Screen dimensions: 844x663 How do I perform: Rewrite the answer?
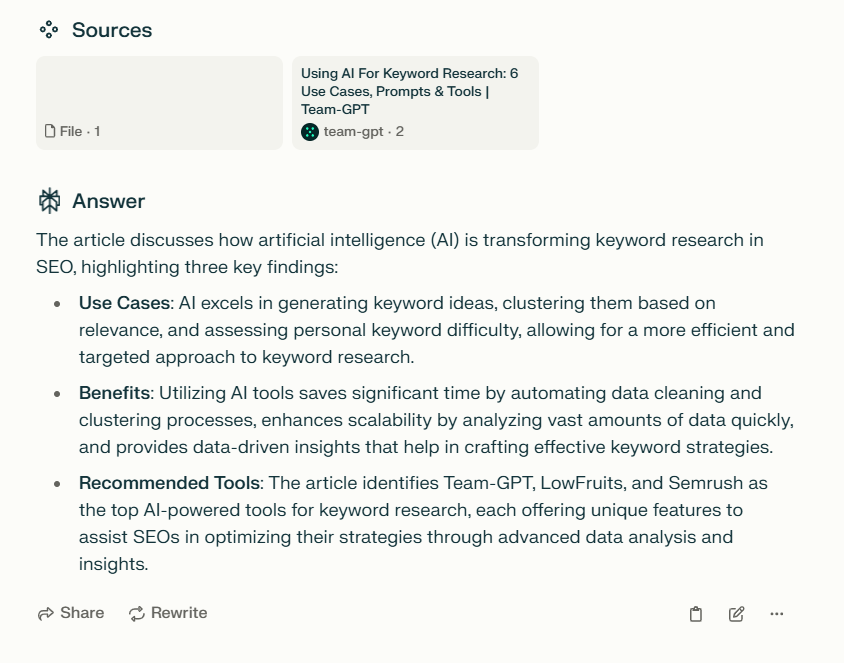coord(168,613)
